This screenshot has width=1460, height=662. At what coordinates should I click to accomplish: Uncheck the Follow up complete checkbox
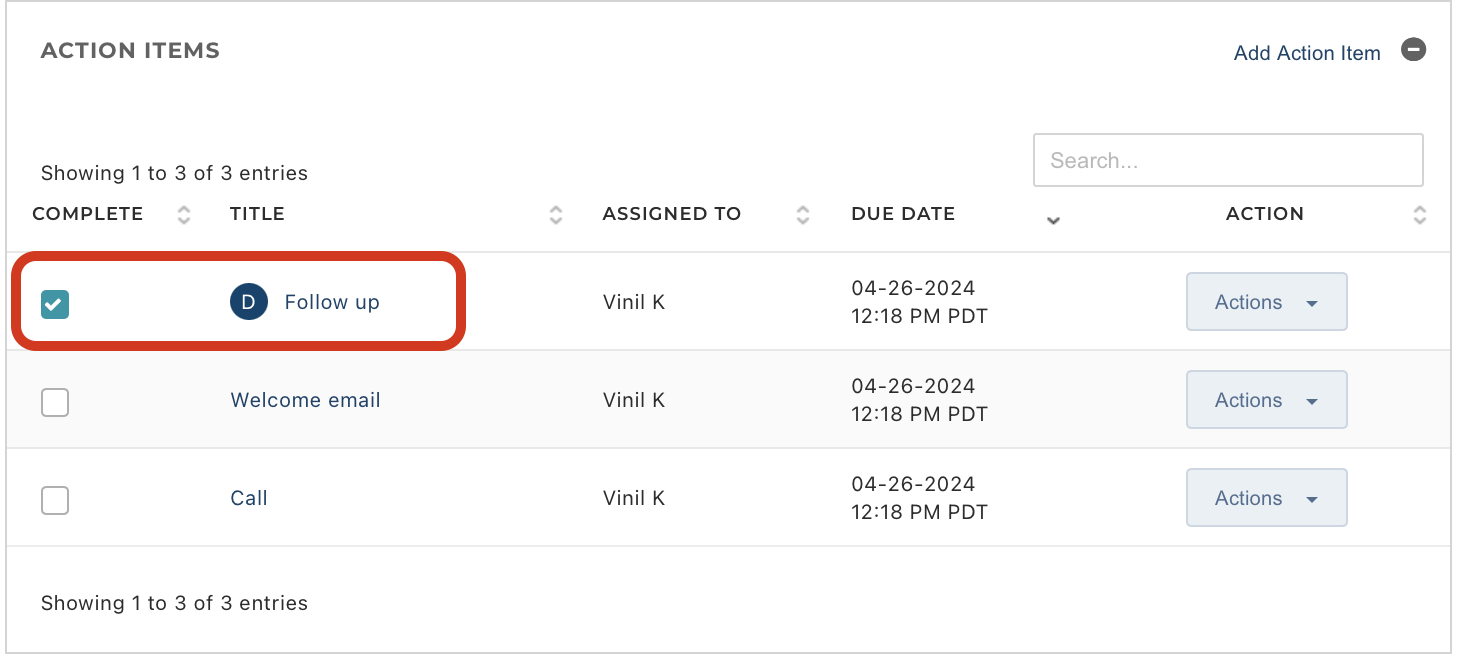click(x=55, y=304)
